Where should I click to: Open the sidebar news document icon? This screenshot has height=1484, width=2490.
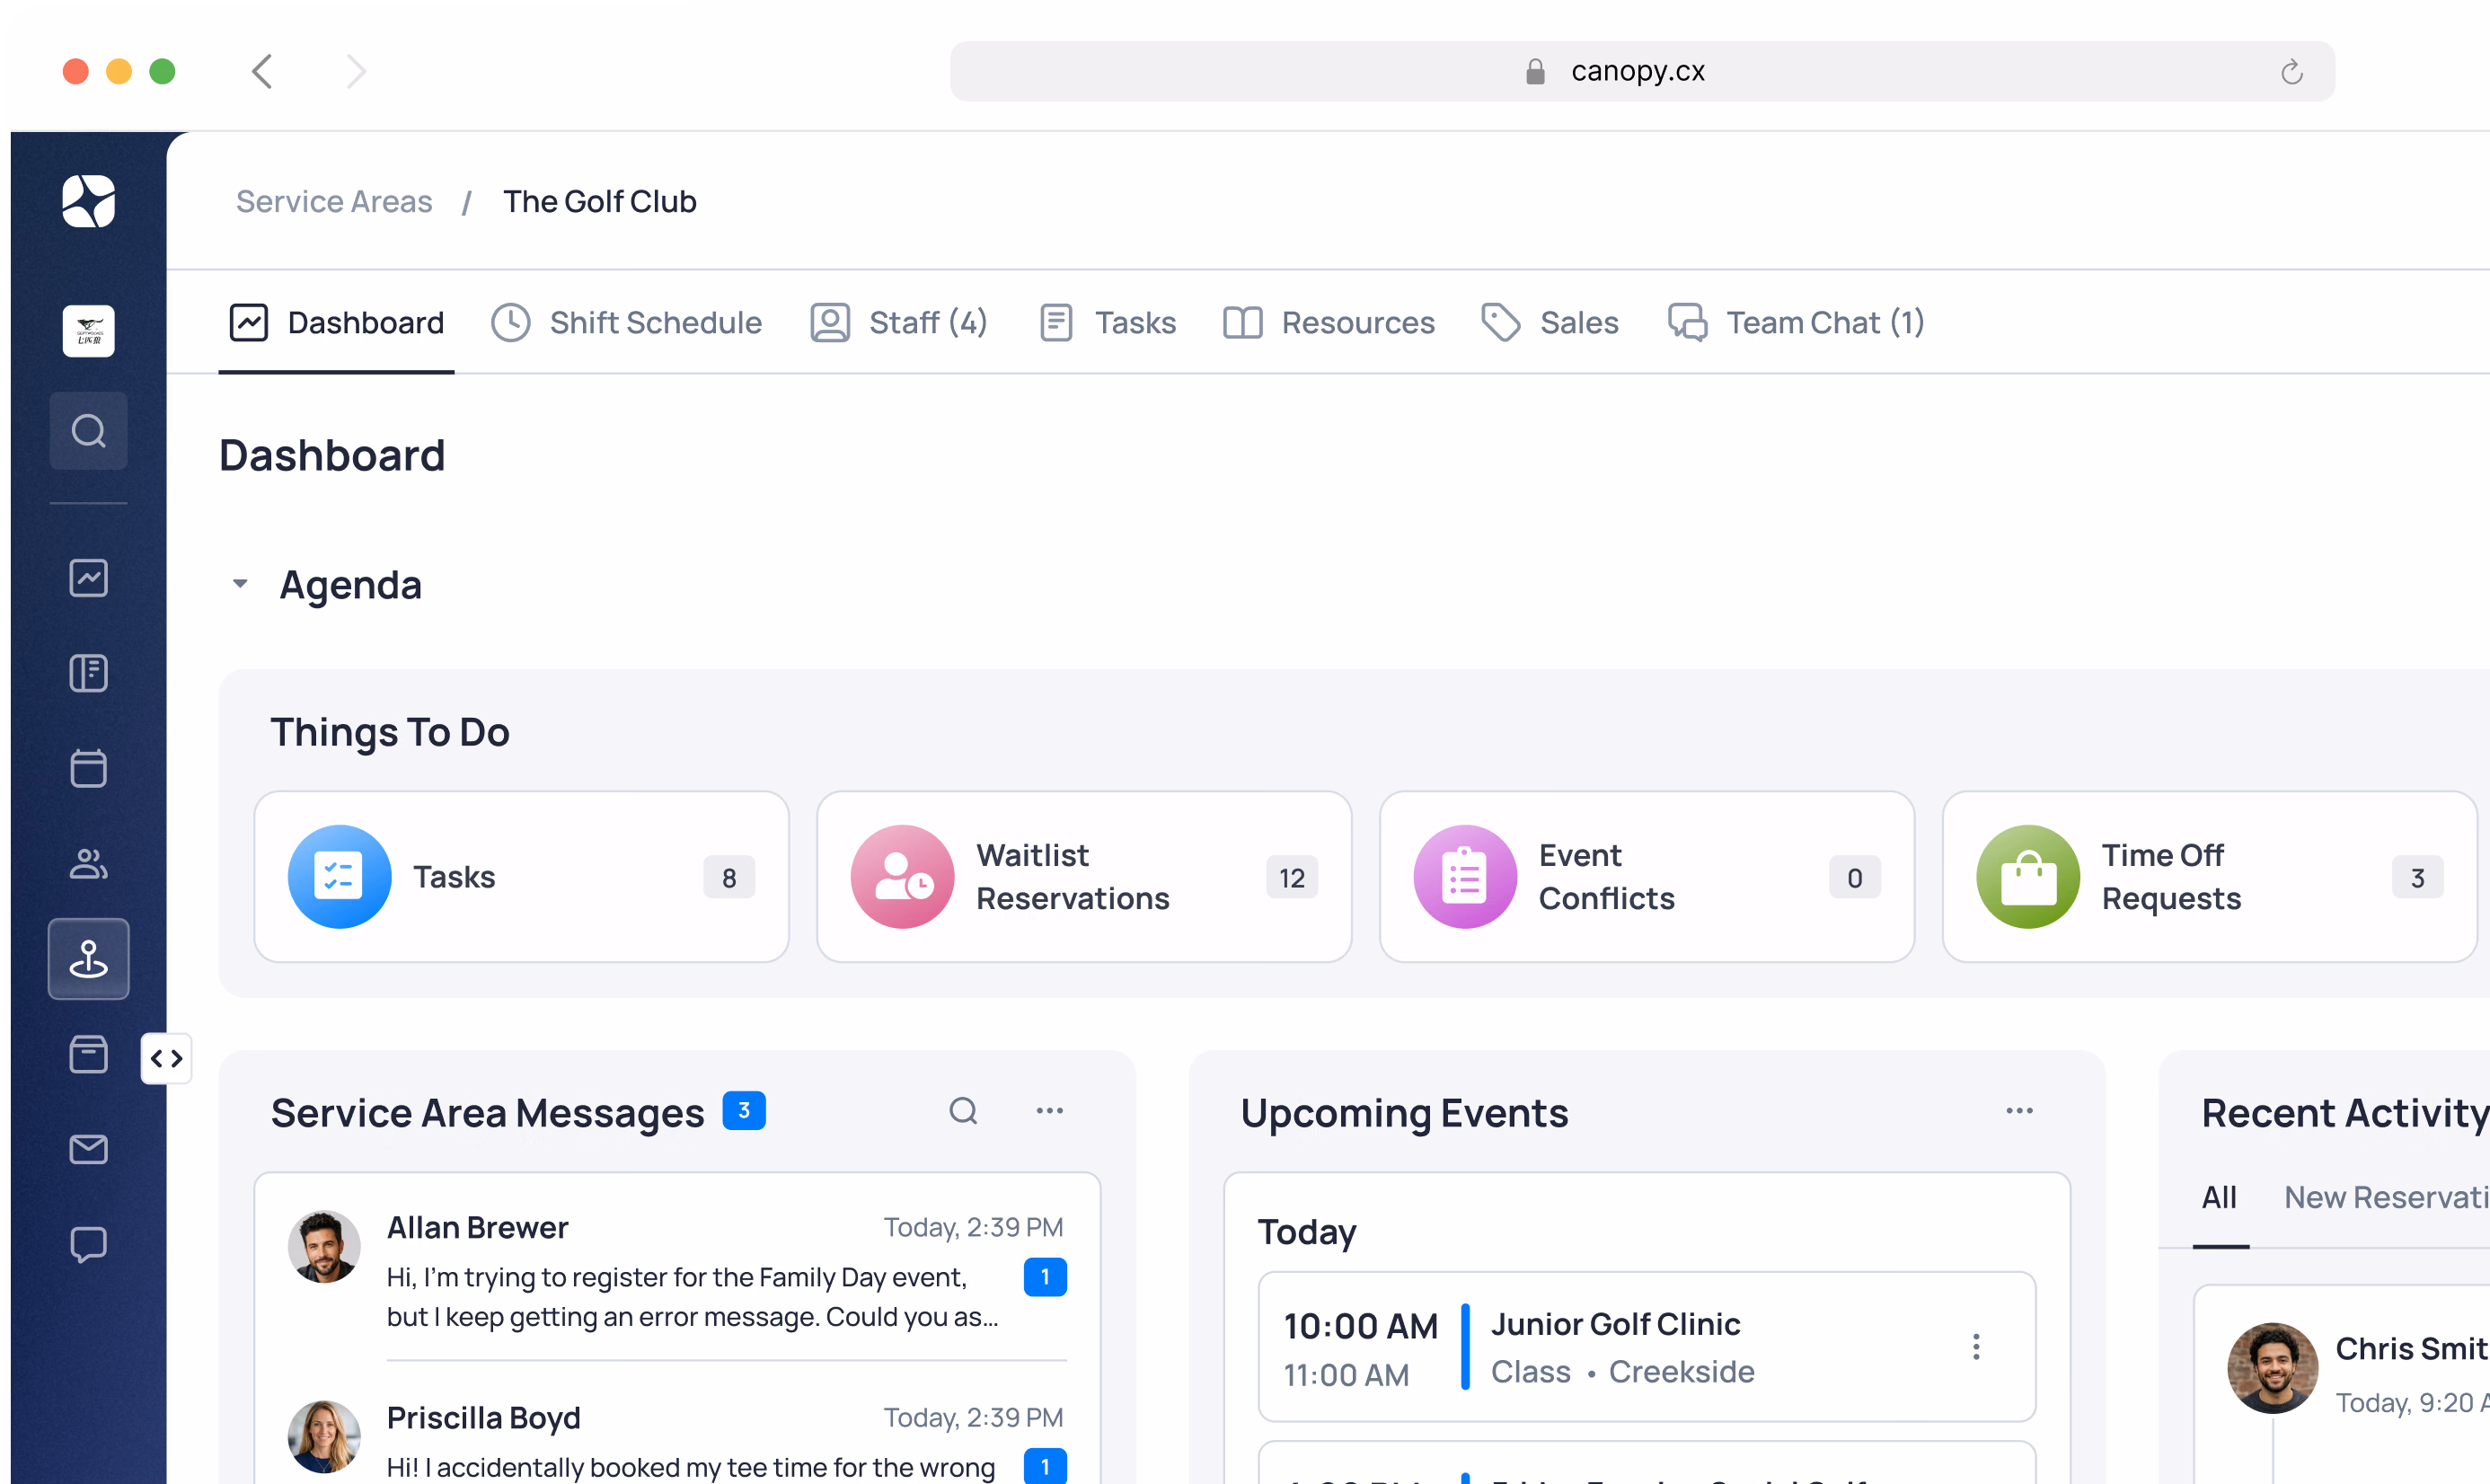pyautogui.click(x=89, y=673)
